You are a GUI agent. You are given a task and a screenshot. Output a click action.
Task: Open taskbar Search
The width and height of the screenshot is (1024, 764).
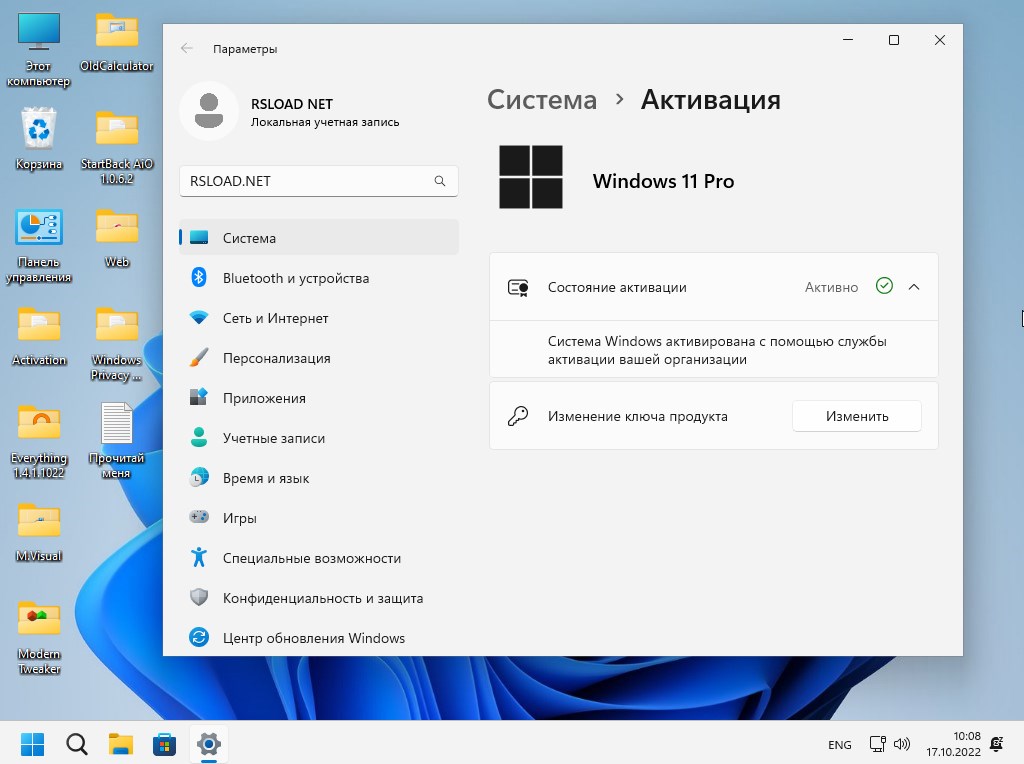(76, 744)
